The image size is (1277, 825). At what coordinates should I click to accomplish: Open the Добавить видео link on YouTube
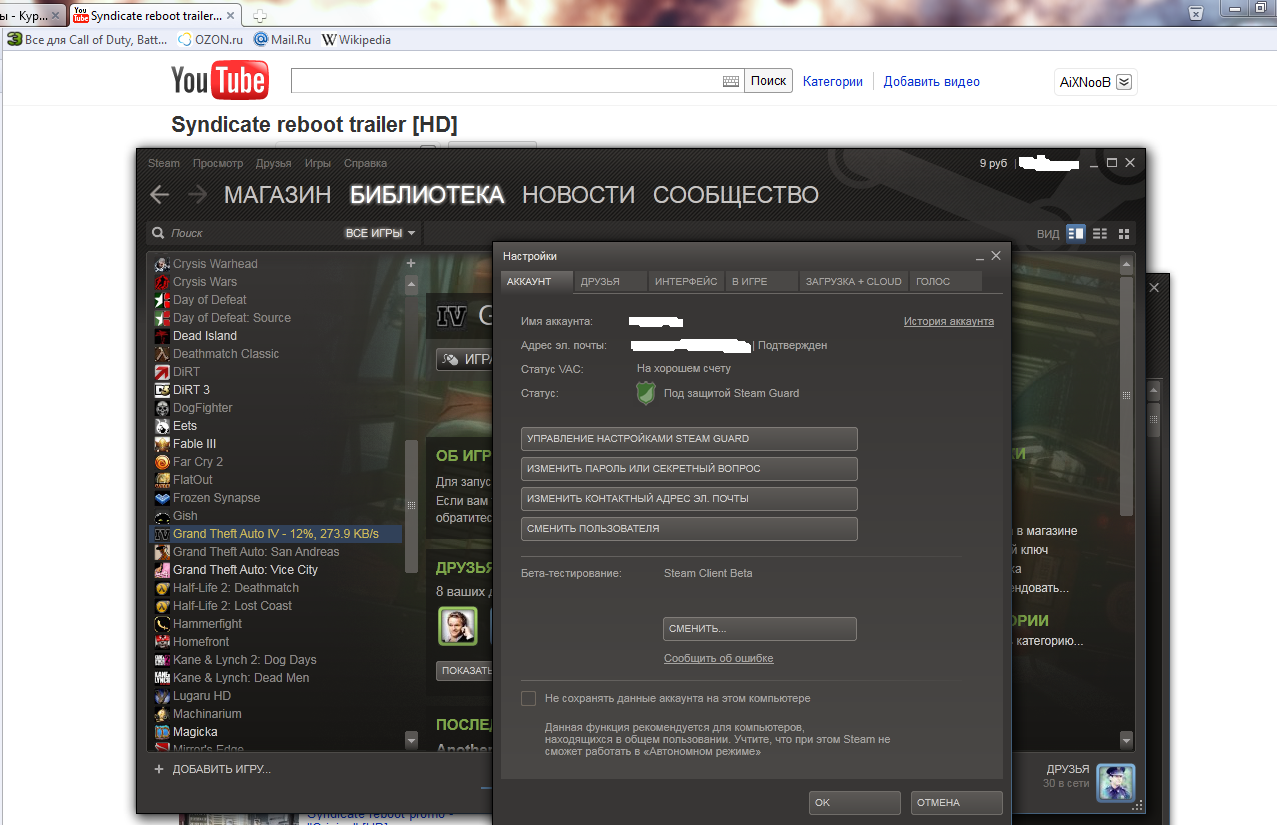tap(932, 82)
